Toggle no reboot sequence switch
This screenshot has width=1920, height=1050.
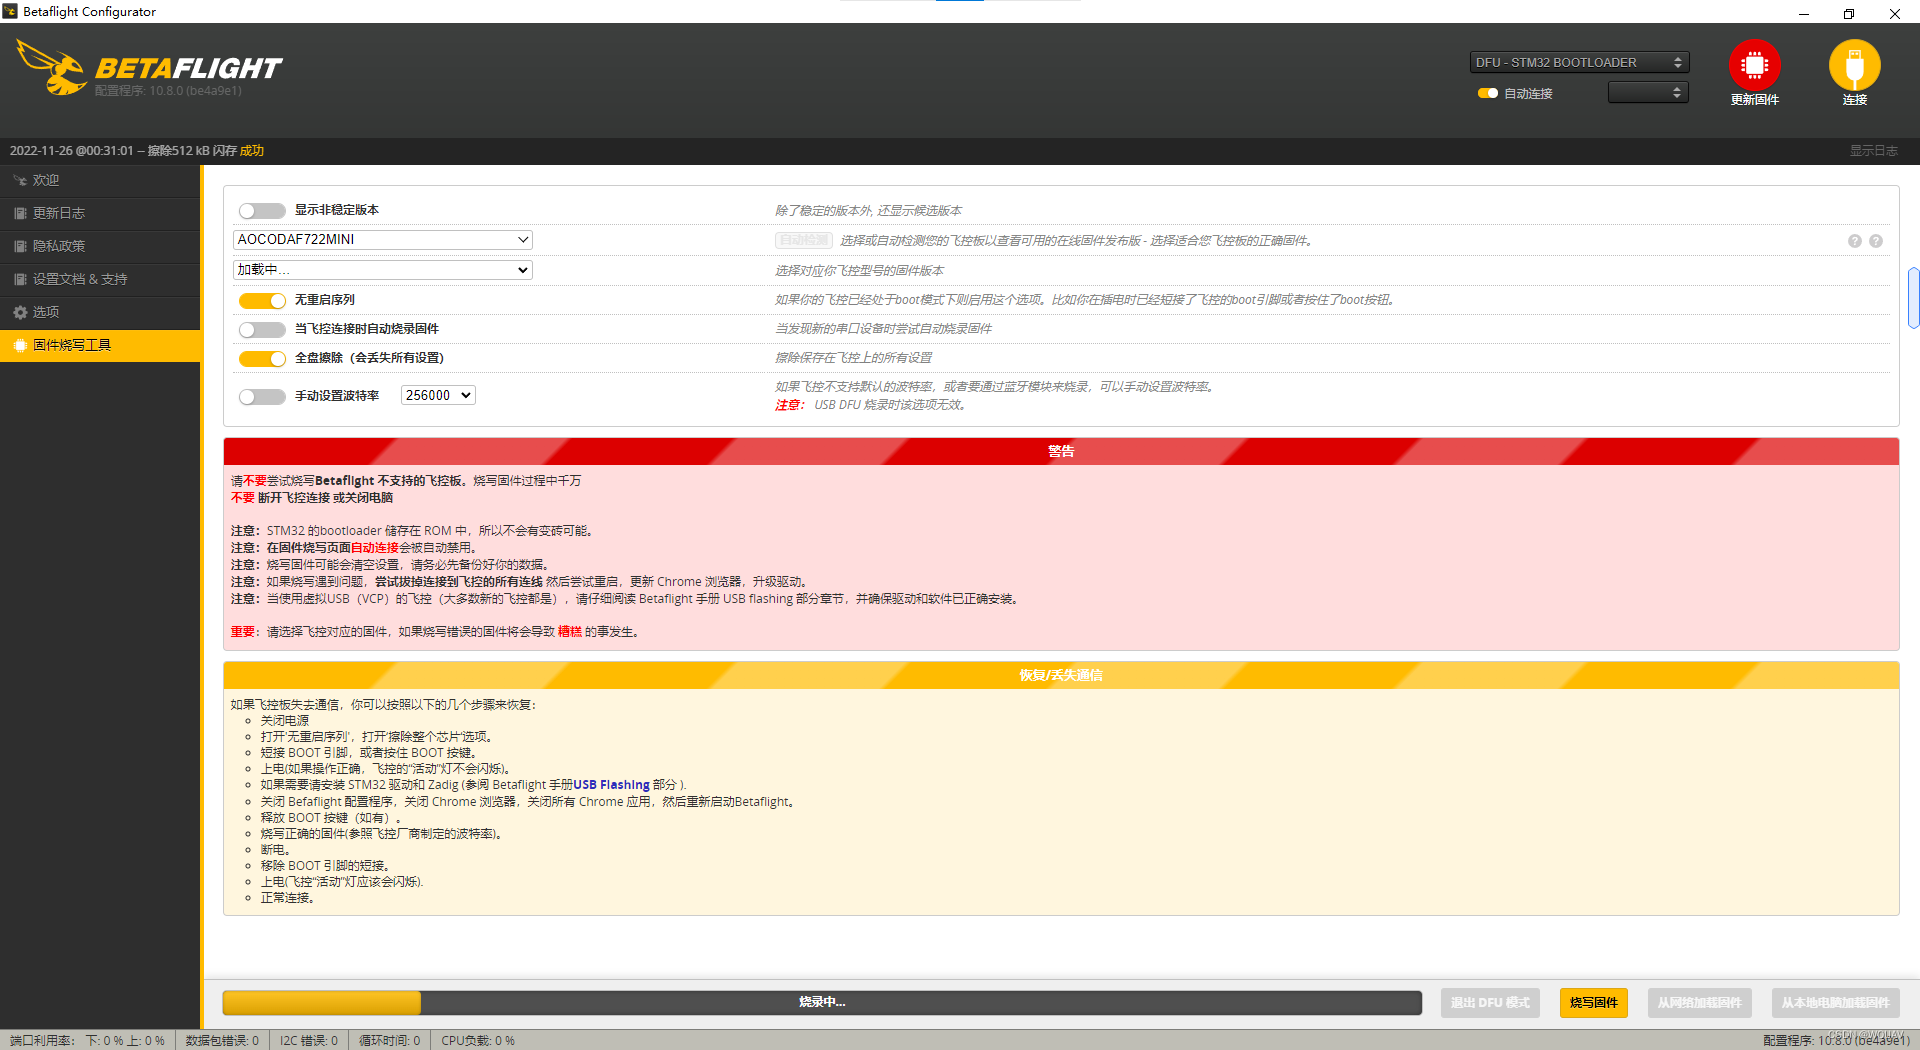click(262, 301)
